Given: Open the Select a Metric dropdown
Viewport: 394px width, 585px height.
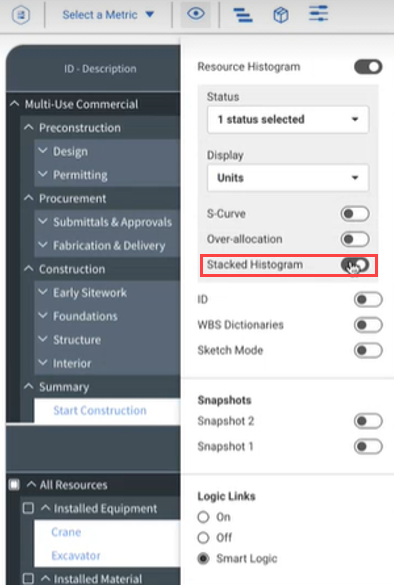Looking at the screenshot, I should 108,15.
